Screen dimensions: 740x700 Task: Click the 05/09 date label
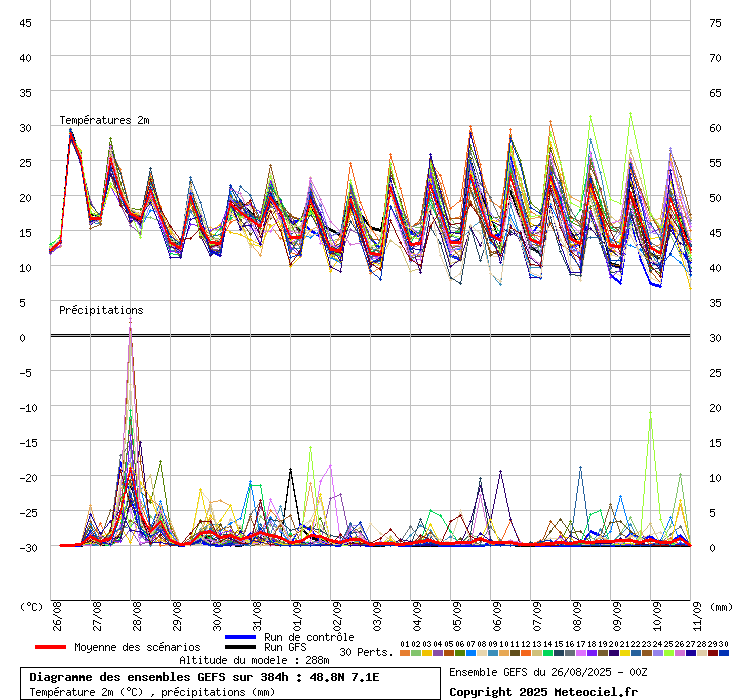coord(457,616)
